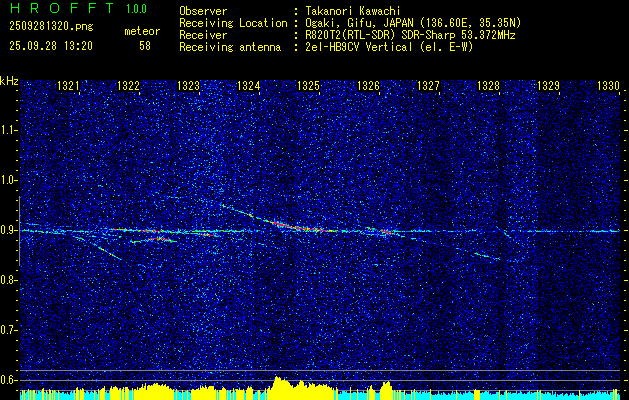629x400 pixels.
Task: Click the Ogaki, Gifu, JAPAN location text
Action: pyautogui.click(x=413, y=23)
